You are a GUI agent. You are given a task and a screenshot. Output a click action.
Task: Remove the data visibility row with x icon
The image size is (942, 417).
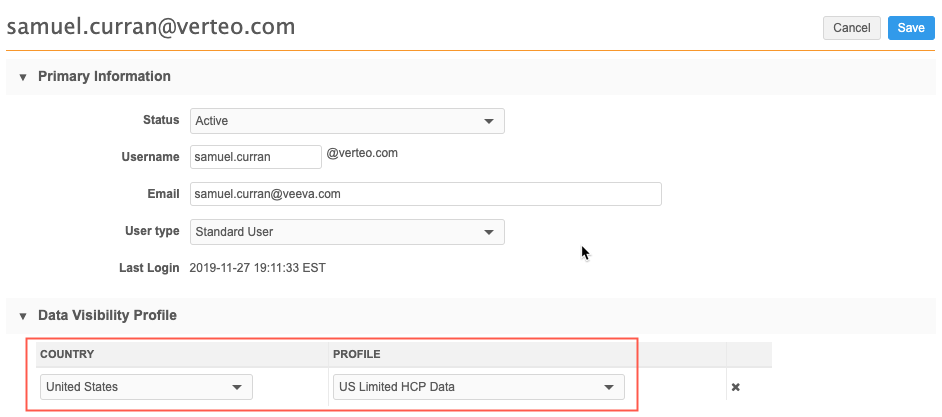point(736,387)
